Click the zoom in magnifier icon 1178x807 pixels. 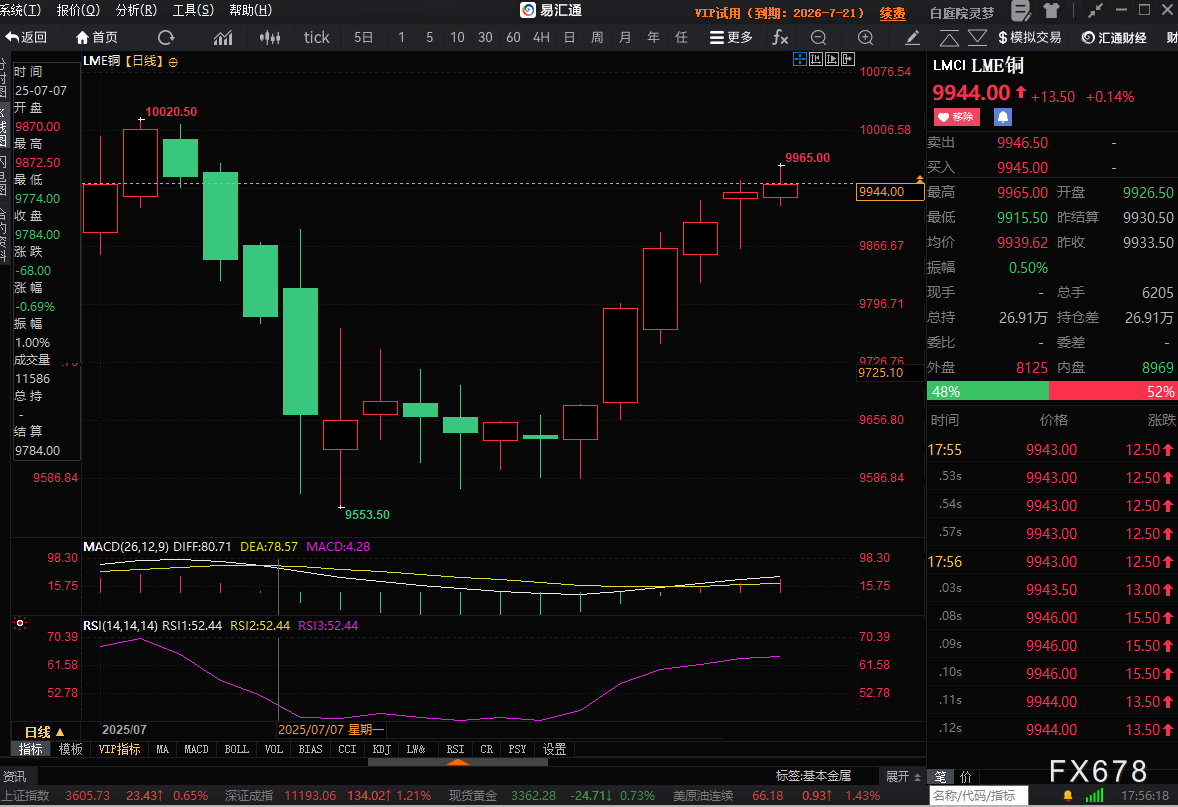[866, 37]
